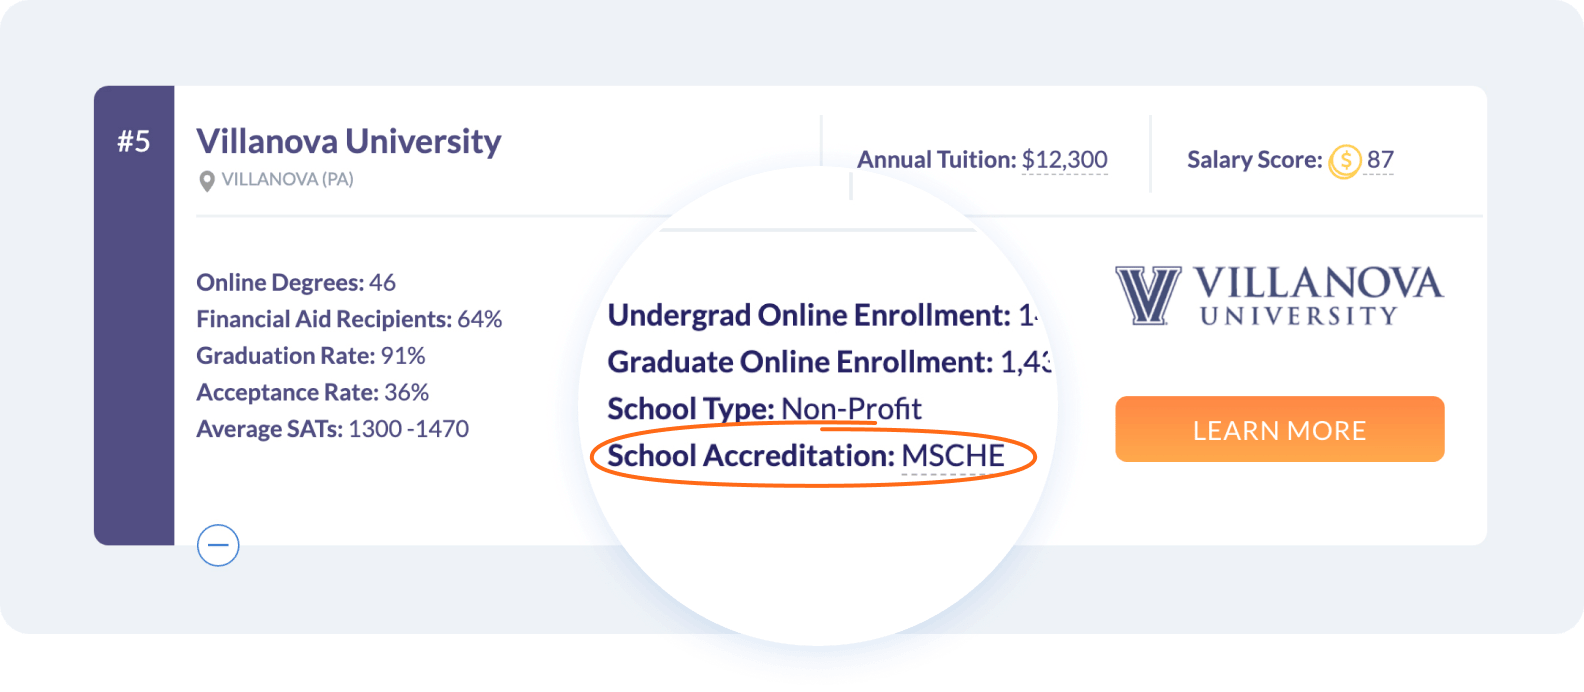Click the Graduate Online Enrollment line
This screenshot has width=1584, height=692.
[829, 362]
